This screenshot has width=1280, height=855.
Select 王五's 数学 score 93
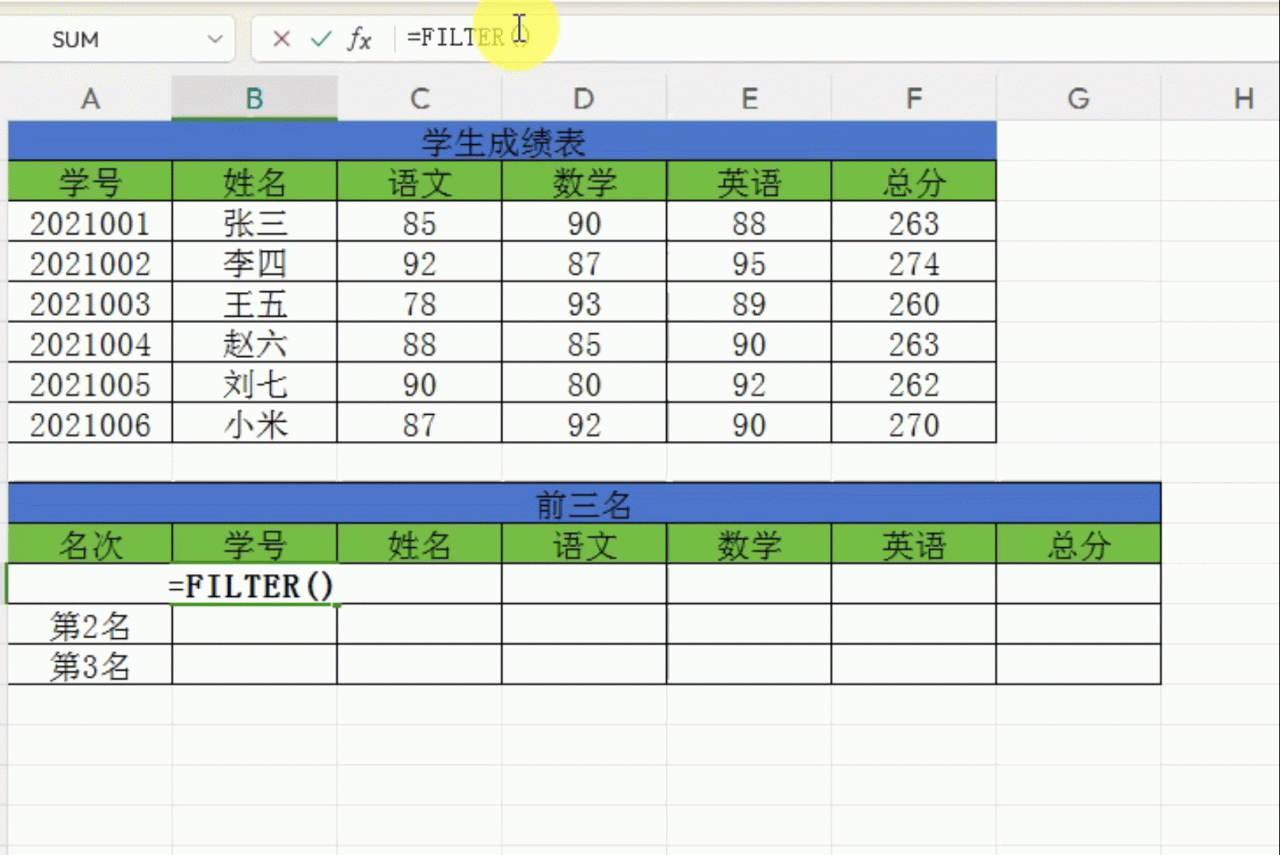click(x=584, y=302)
